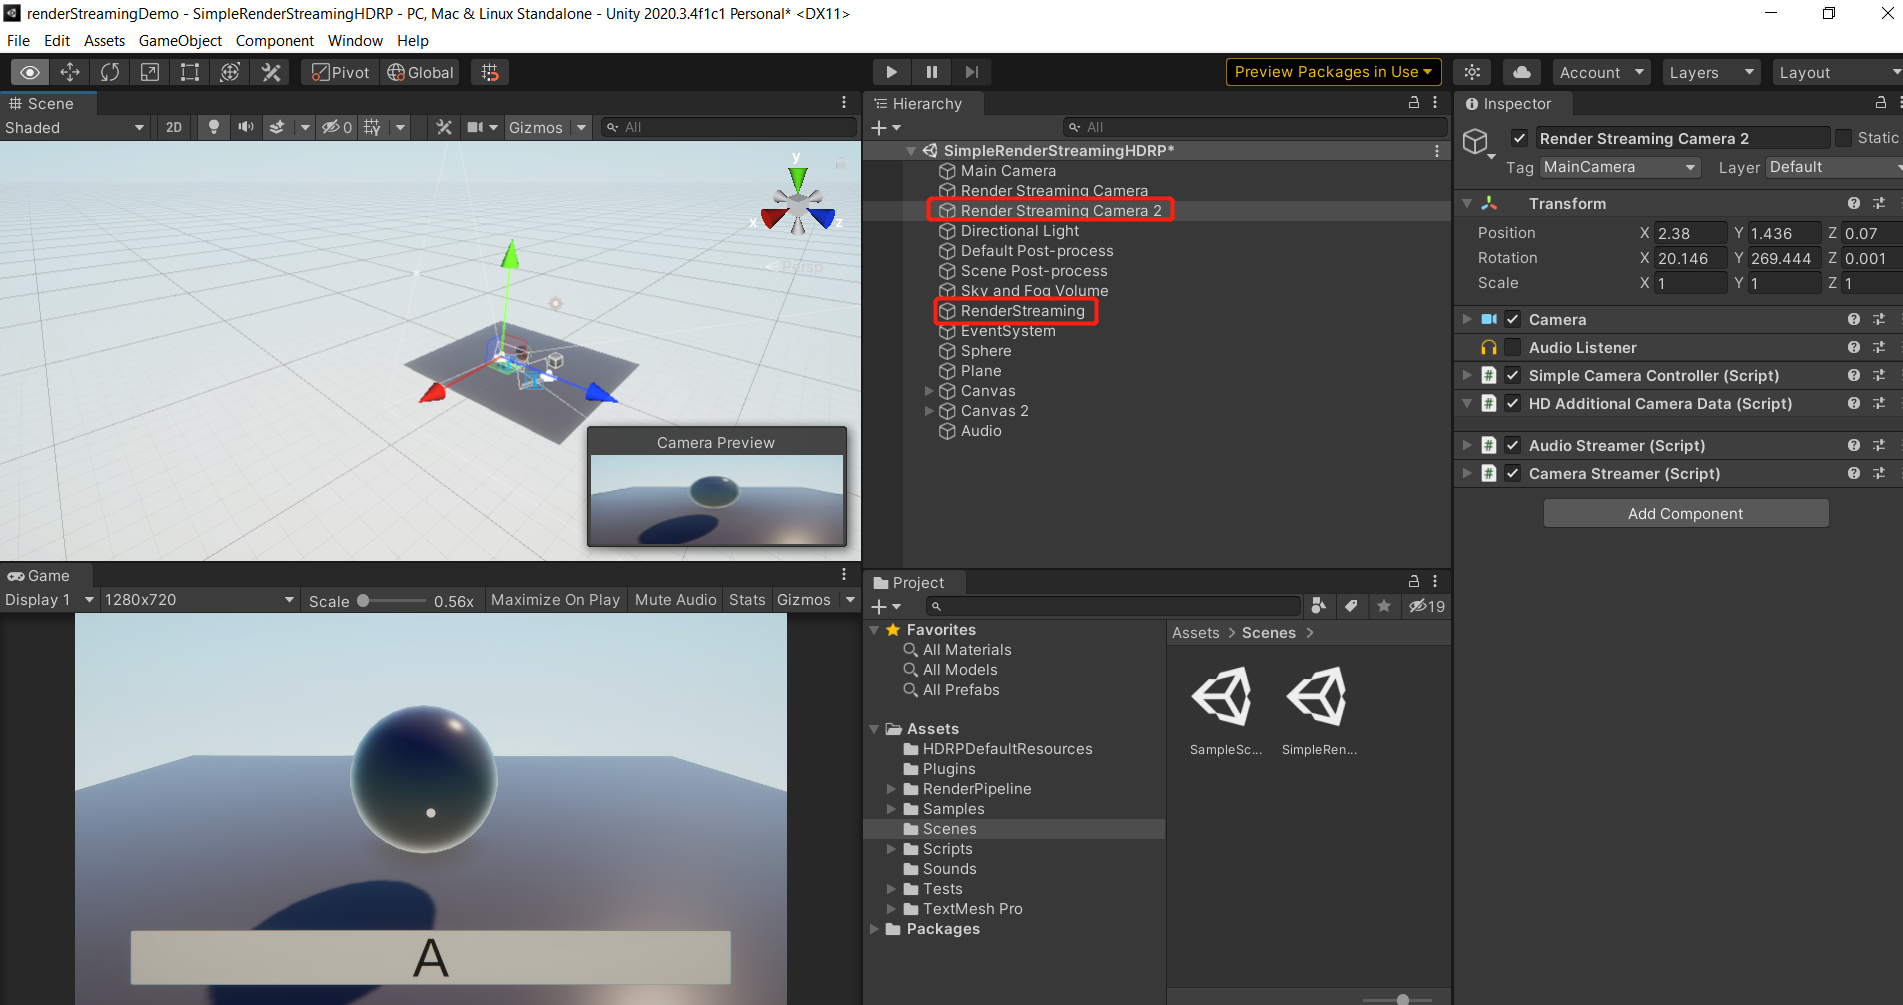Toggle Audio Streamer script checkbox
Image resolution: width=1903 pixels, height=1005 pixels.
(x=1513, y=445)
